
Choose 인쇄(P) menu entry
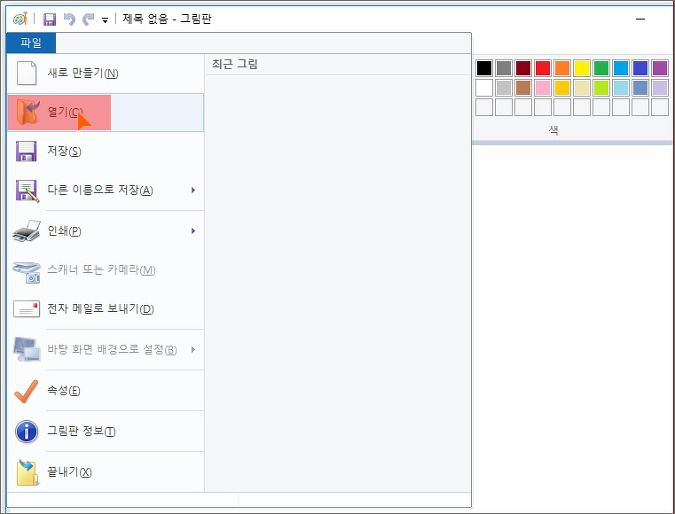click(105, 231)
